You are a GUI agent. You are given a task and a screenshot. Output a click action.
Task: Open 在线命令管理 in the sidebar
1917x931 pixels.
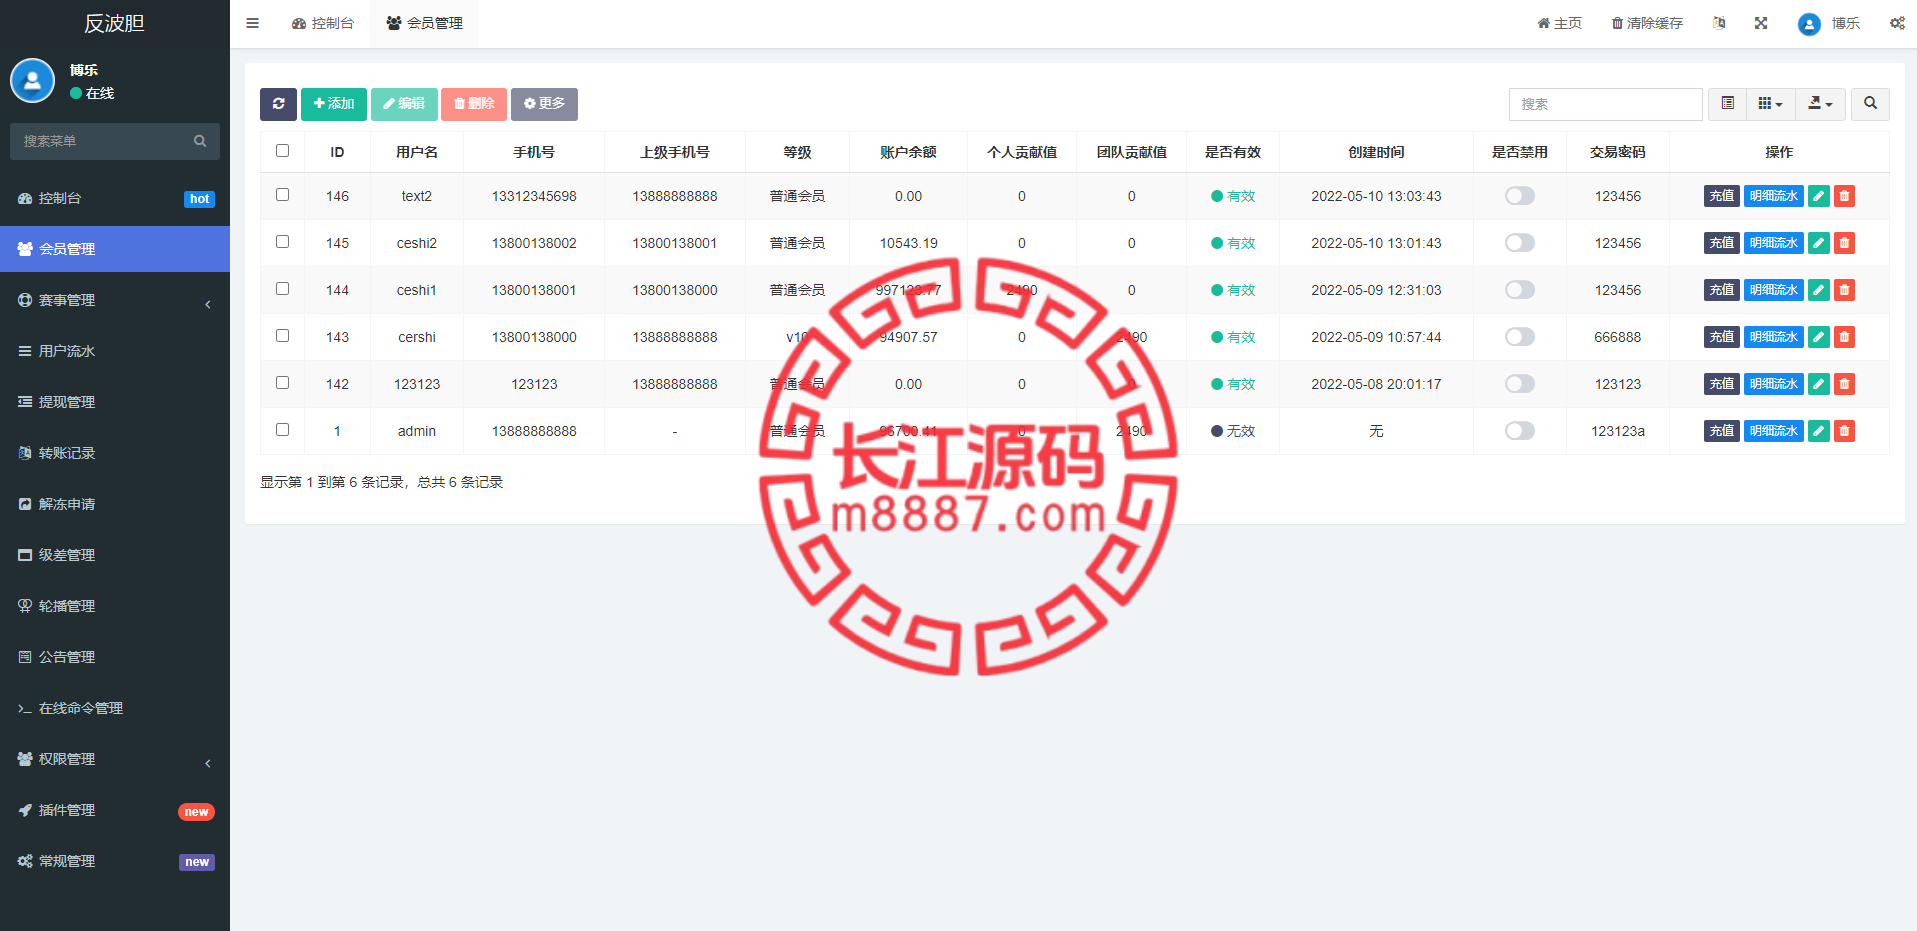pos(115,708)
